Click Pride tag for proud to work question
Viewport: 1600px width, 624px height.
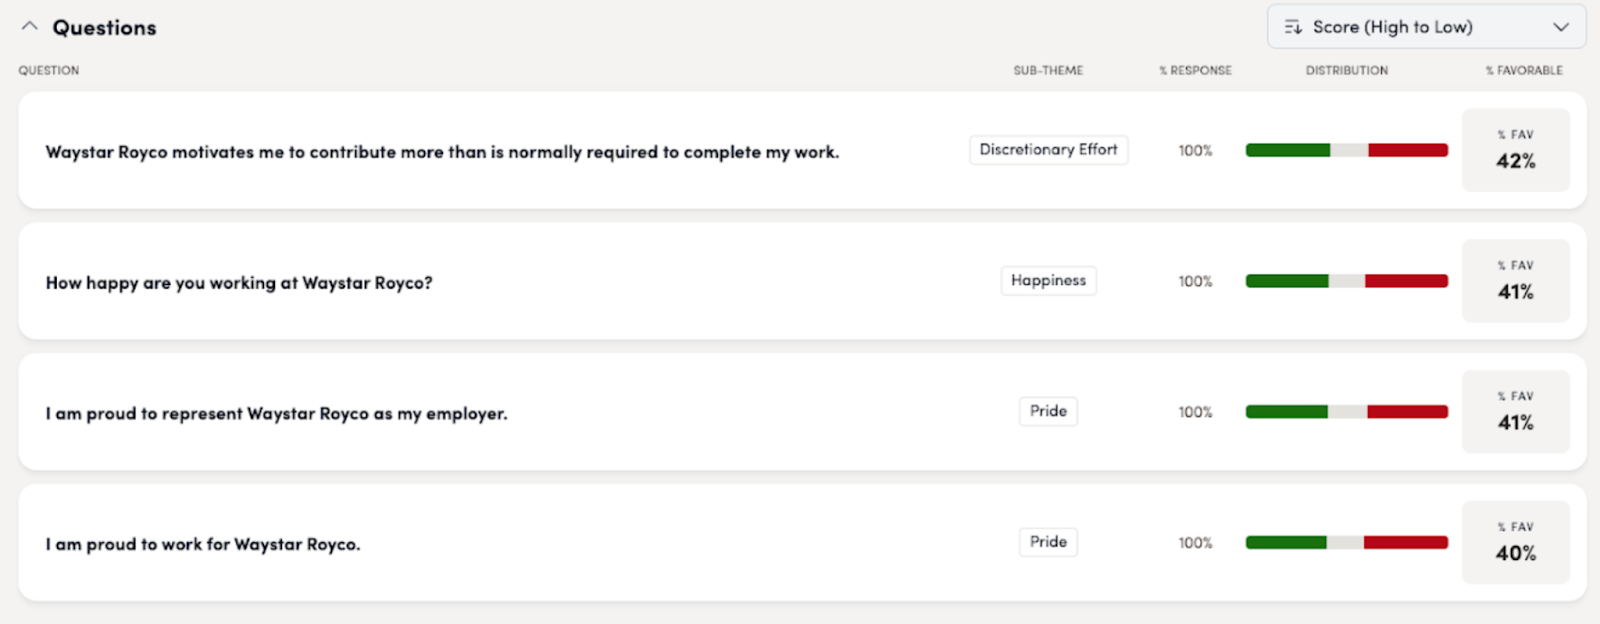[x=1048, y=542]
